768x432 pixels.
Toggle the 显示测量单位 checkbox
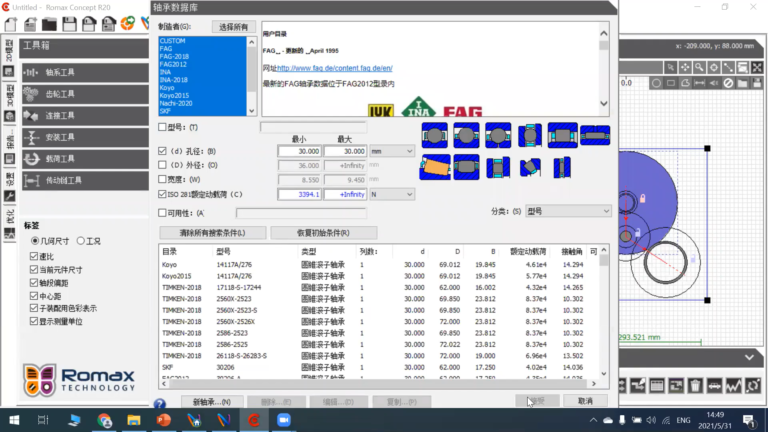[34, 321]
